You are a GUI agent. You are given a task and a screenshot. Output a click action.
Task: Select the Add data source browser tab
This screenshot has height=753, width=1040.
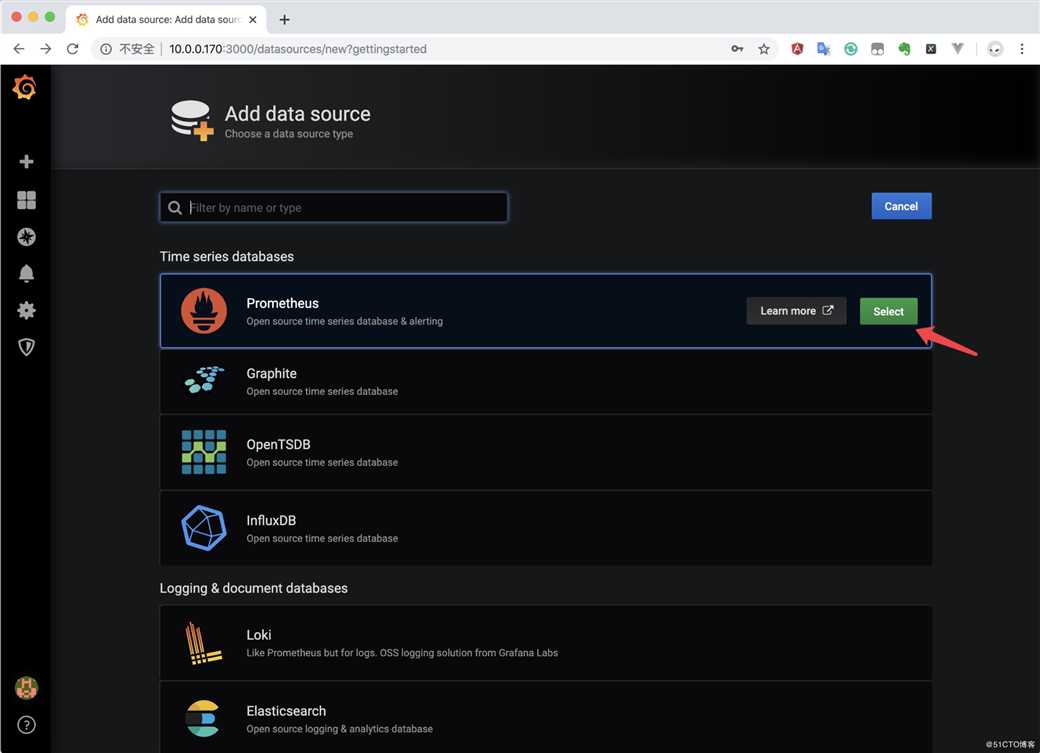coord(166,19)
